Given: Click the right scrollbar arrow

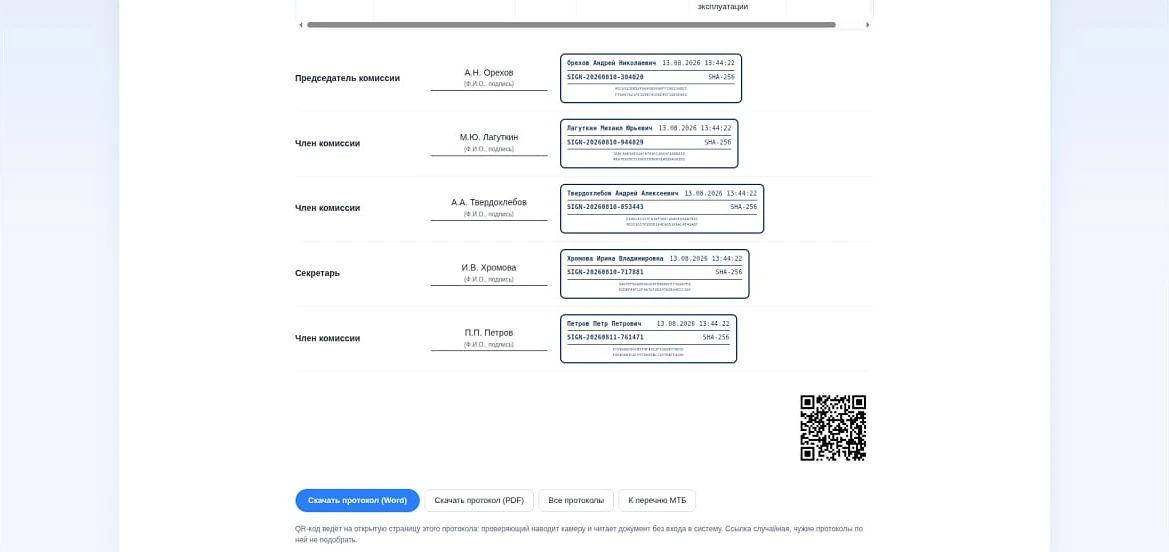Looking at the screenshot, I should (x=867, y=25).
